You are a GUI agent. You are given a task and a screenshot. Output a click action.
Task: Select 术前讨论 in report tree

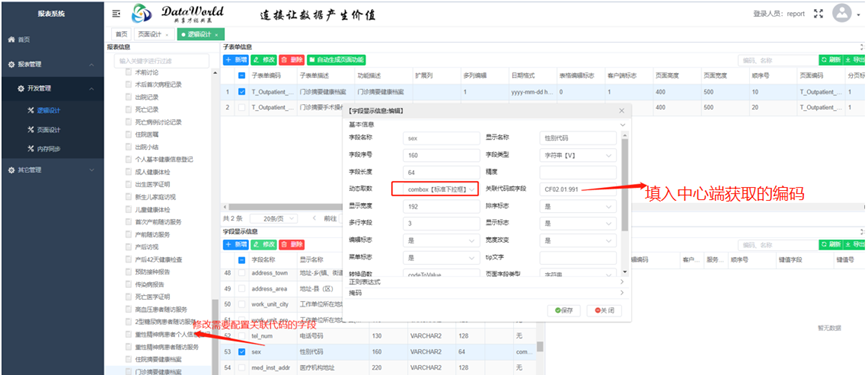(x=146, y=72)
